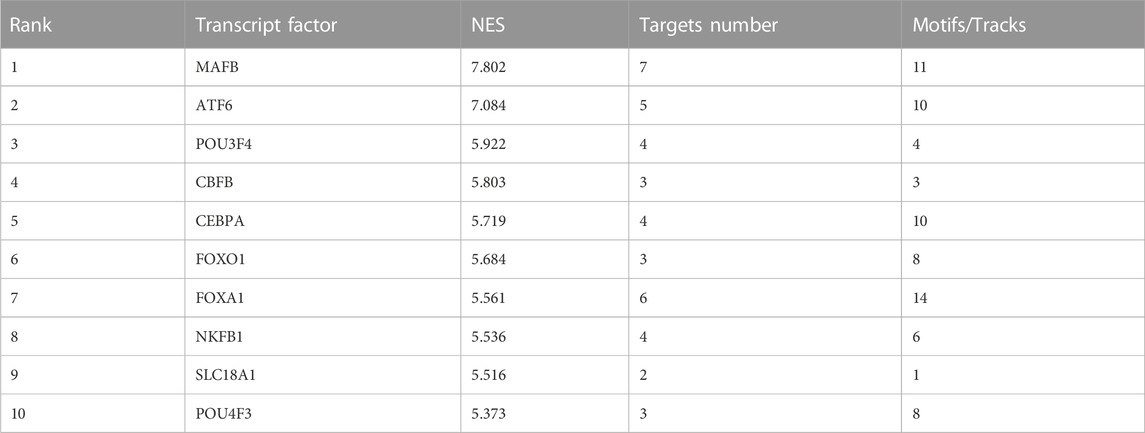The width and height of the screenshot is (1145, 433).
Task: Select the Transcript factor column header
Action: click(x=323, y=24)
